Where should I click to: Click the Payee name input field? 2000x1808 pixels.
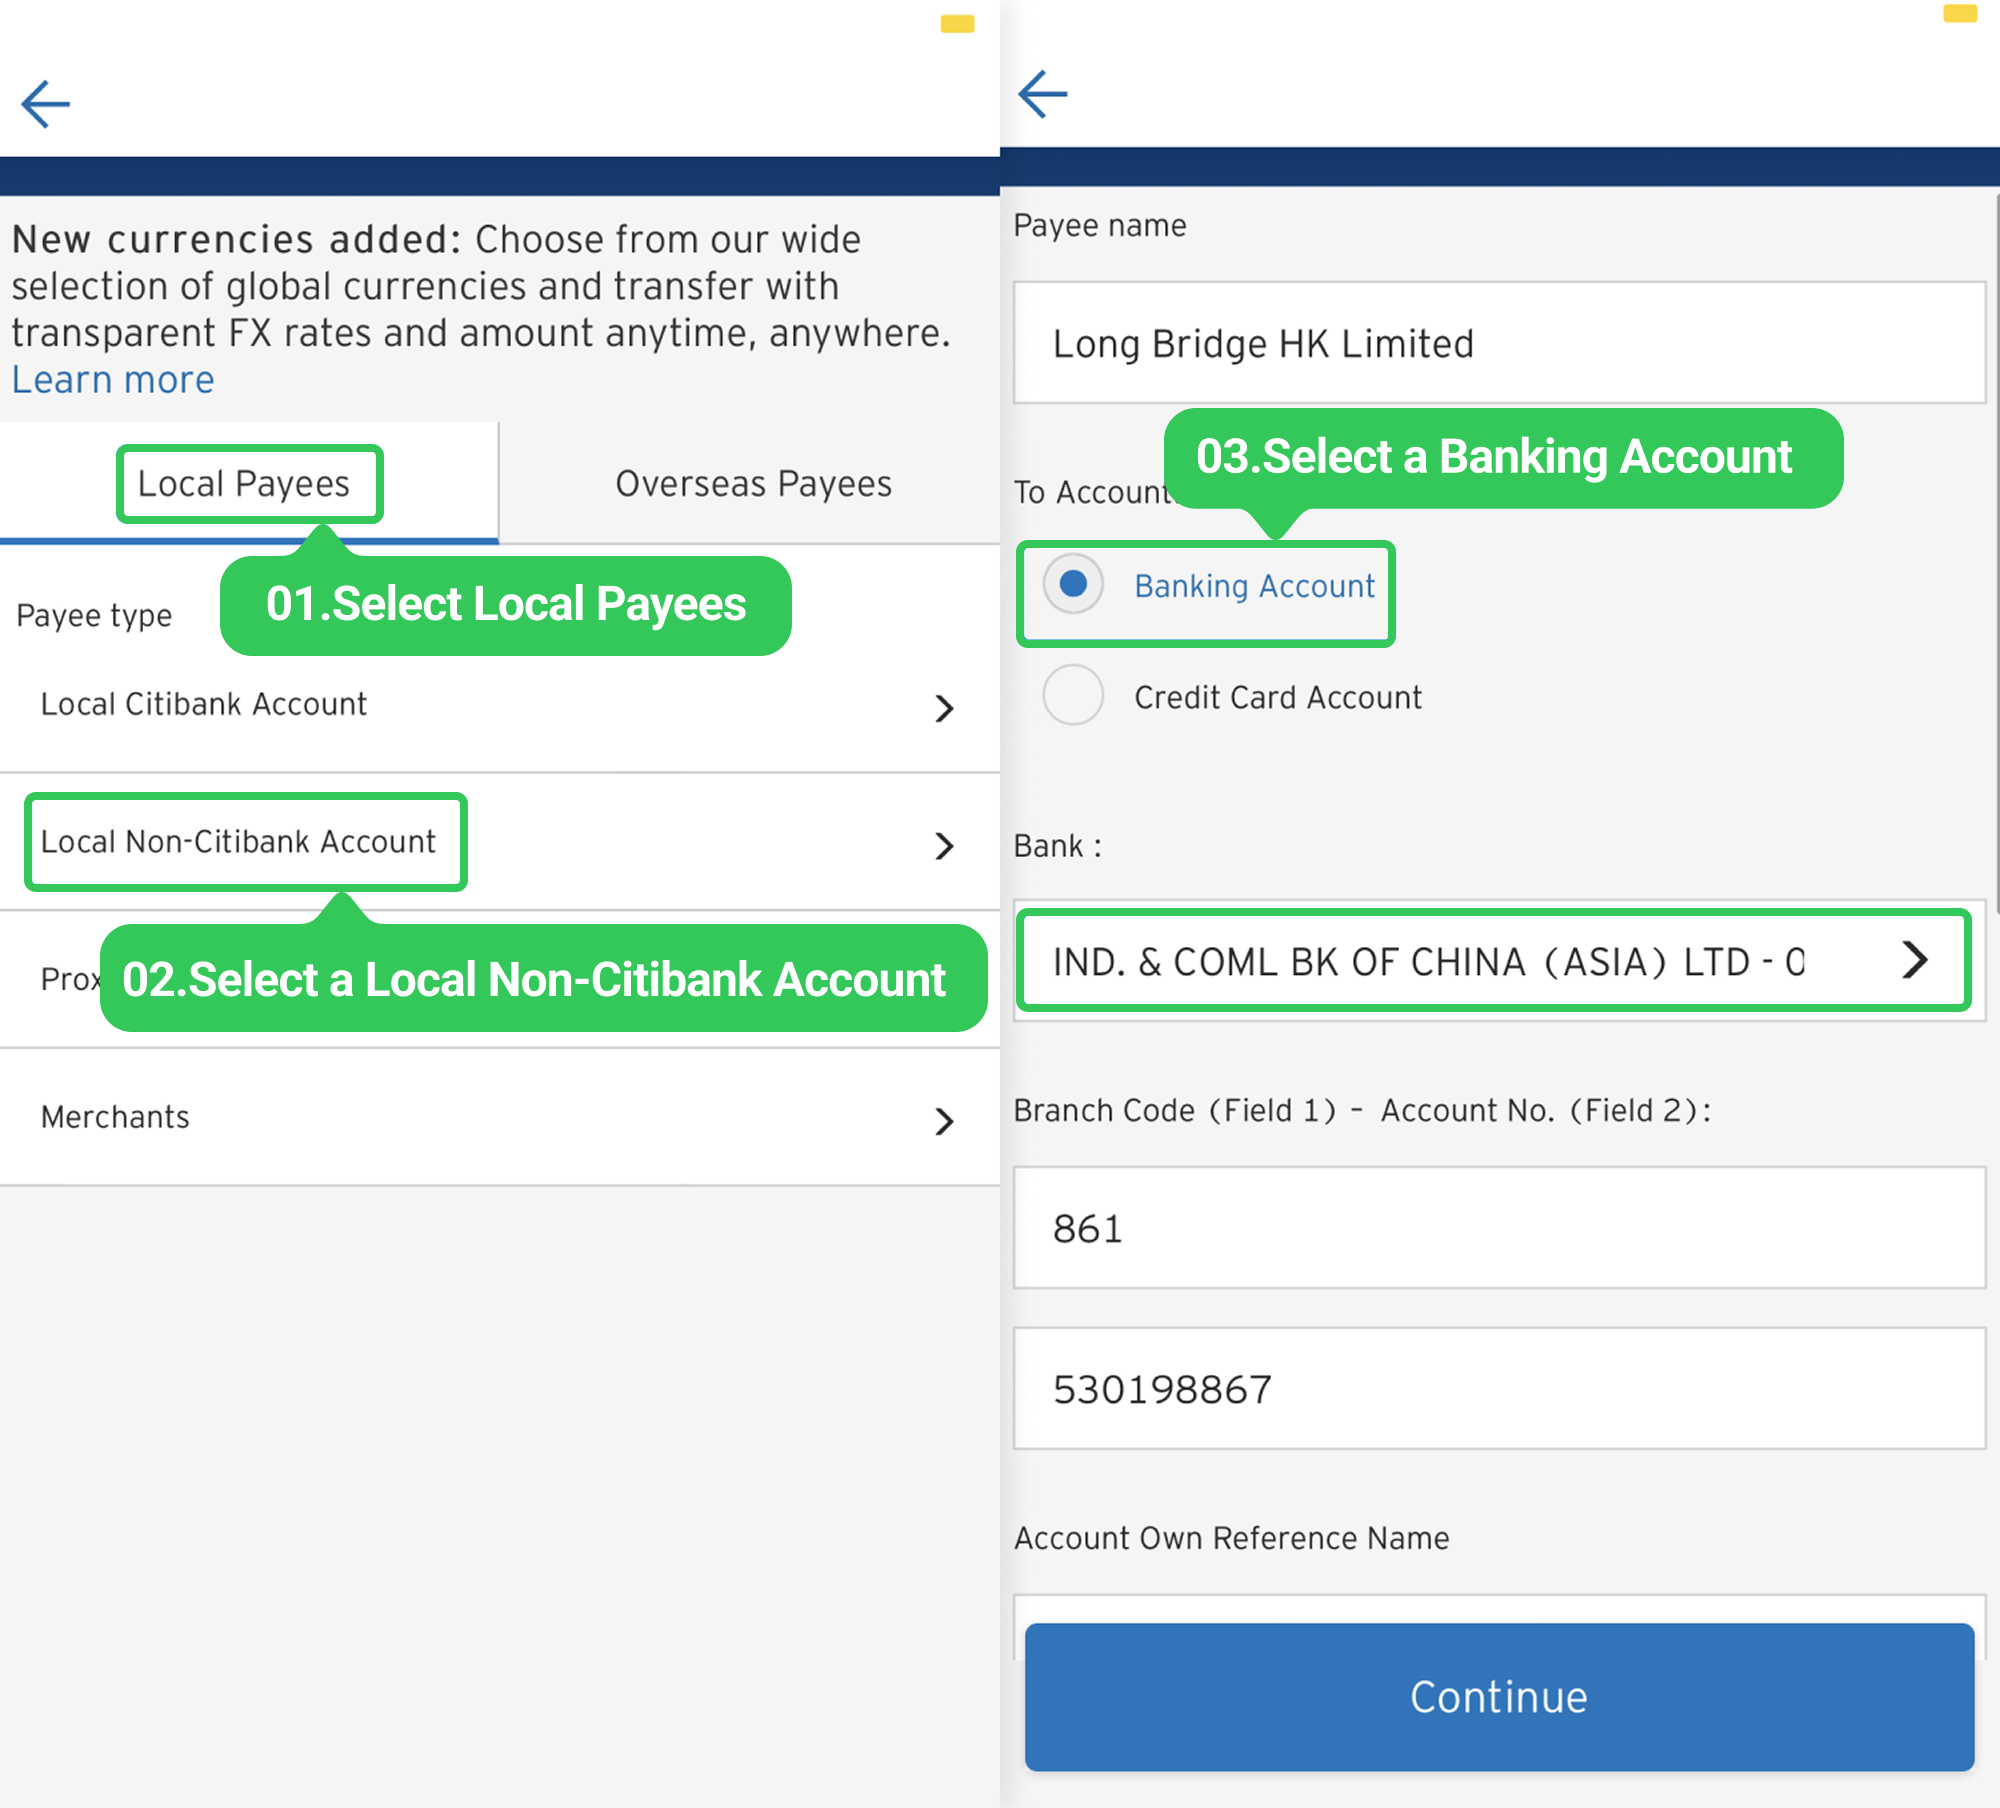click(1498, 343)
